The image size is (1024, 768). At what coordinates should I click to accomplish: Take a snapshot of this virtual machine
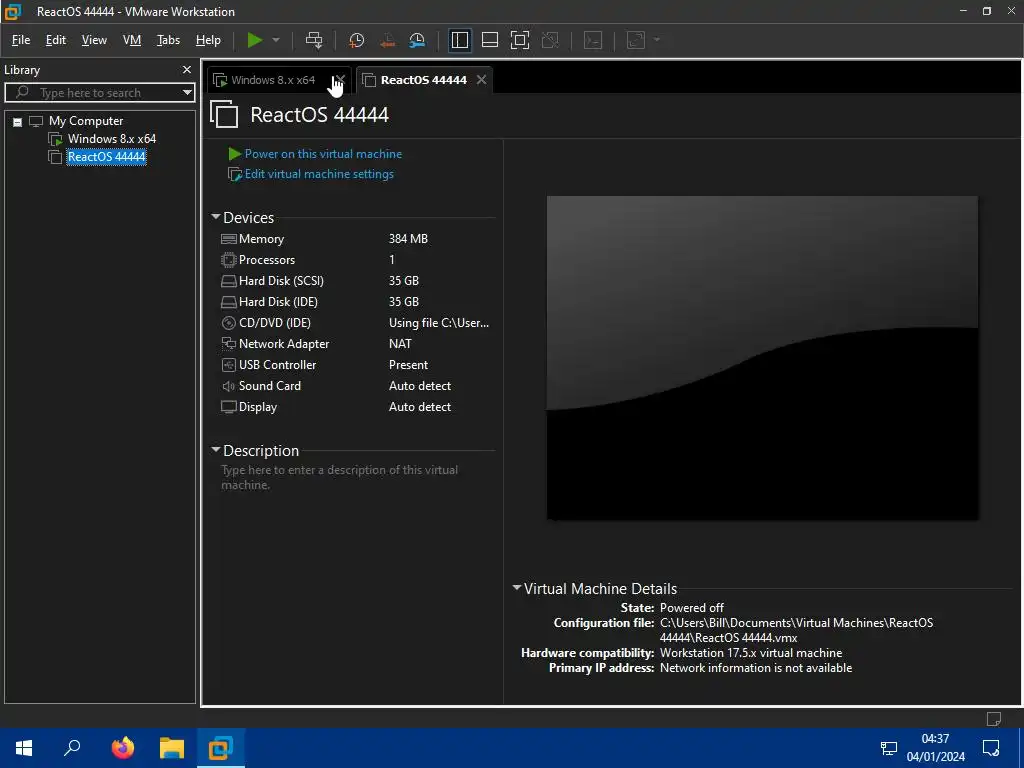pyautogui.click(x=357, y=40)
